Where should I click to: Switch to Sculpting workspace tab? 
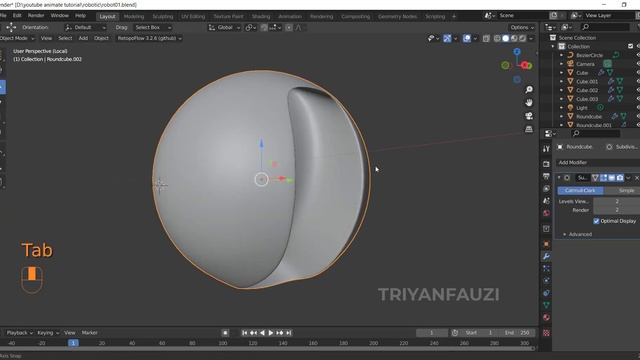coord(163,17)
